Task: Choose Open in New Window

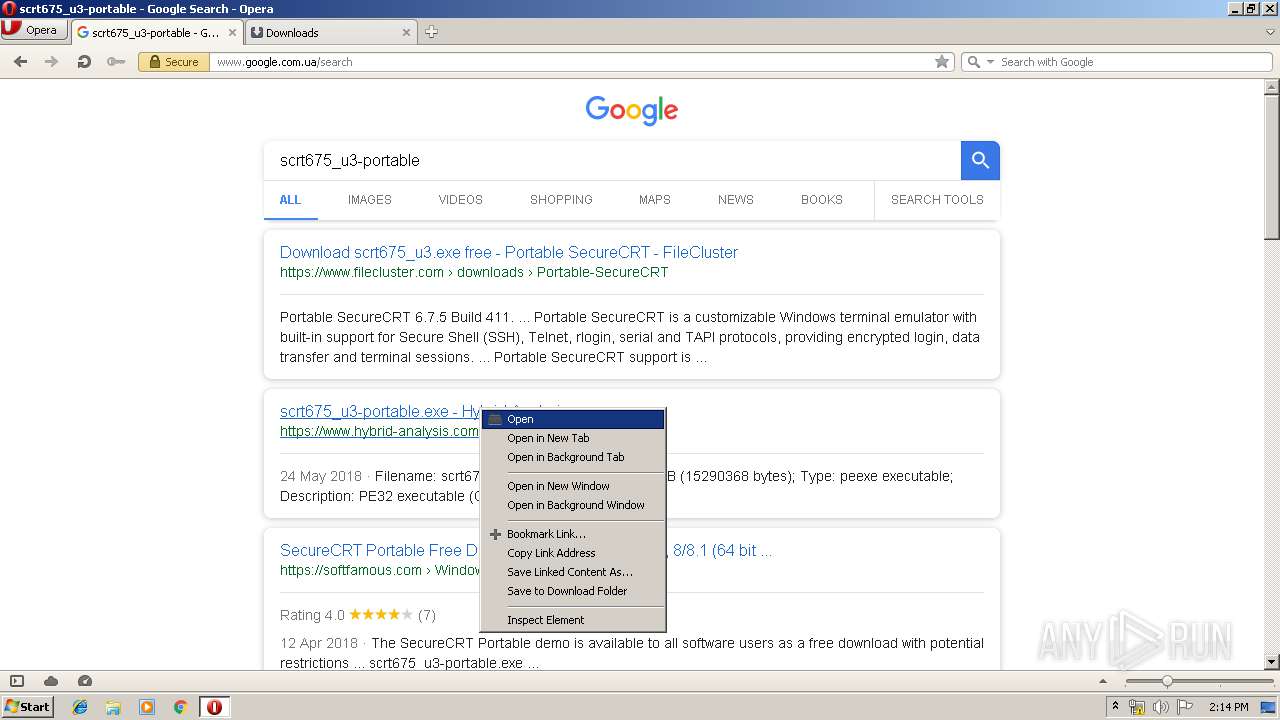Action: coord(573,486)
